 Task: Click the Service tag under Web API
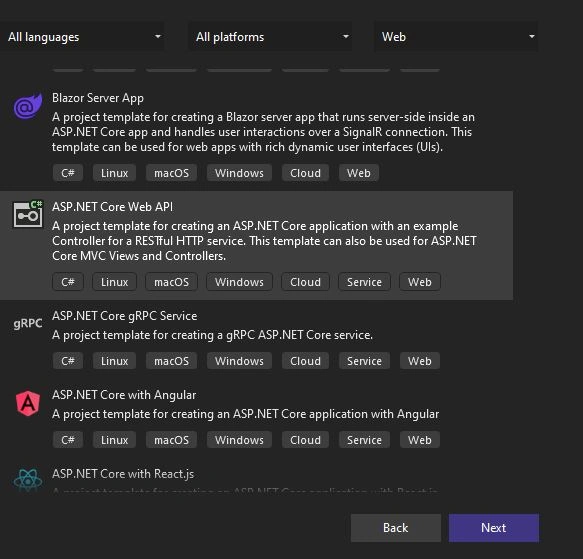click(x=364, y=282)
